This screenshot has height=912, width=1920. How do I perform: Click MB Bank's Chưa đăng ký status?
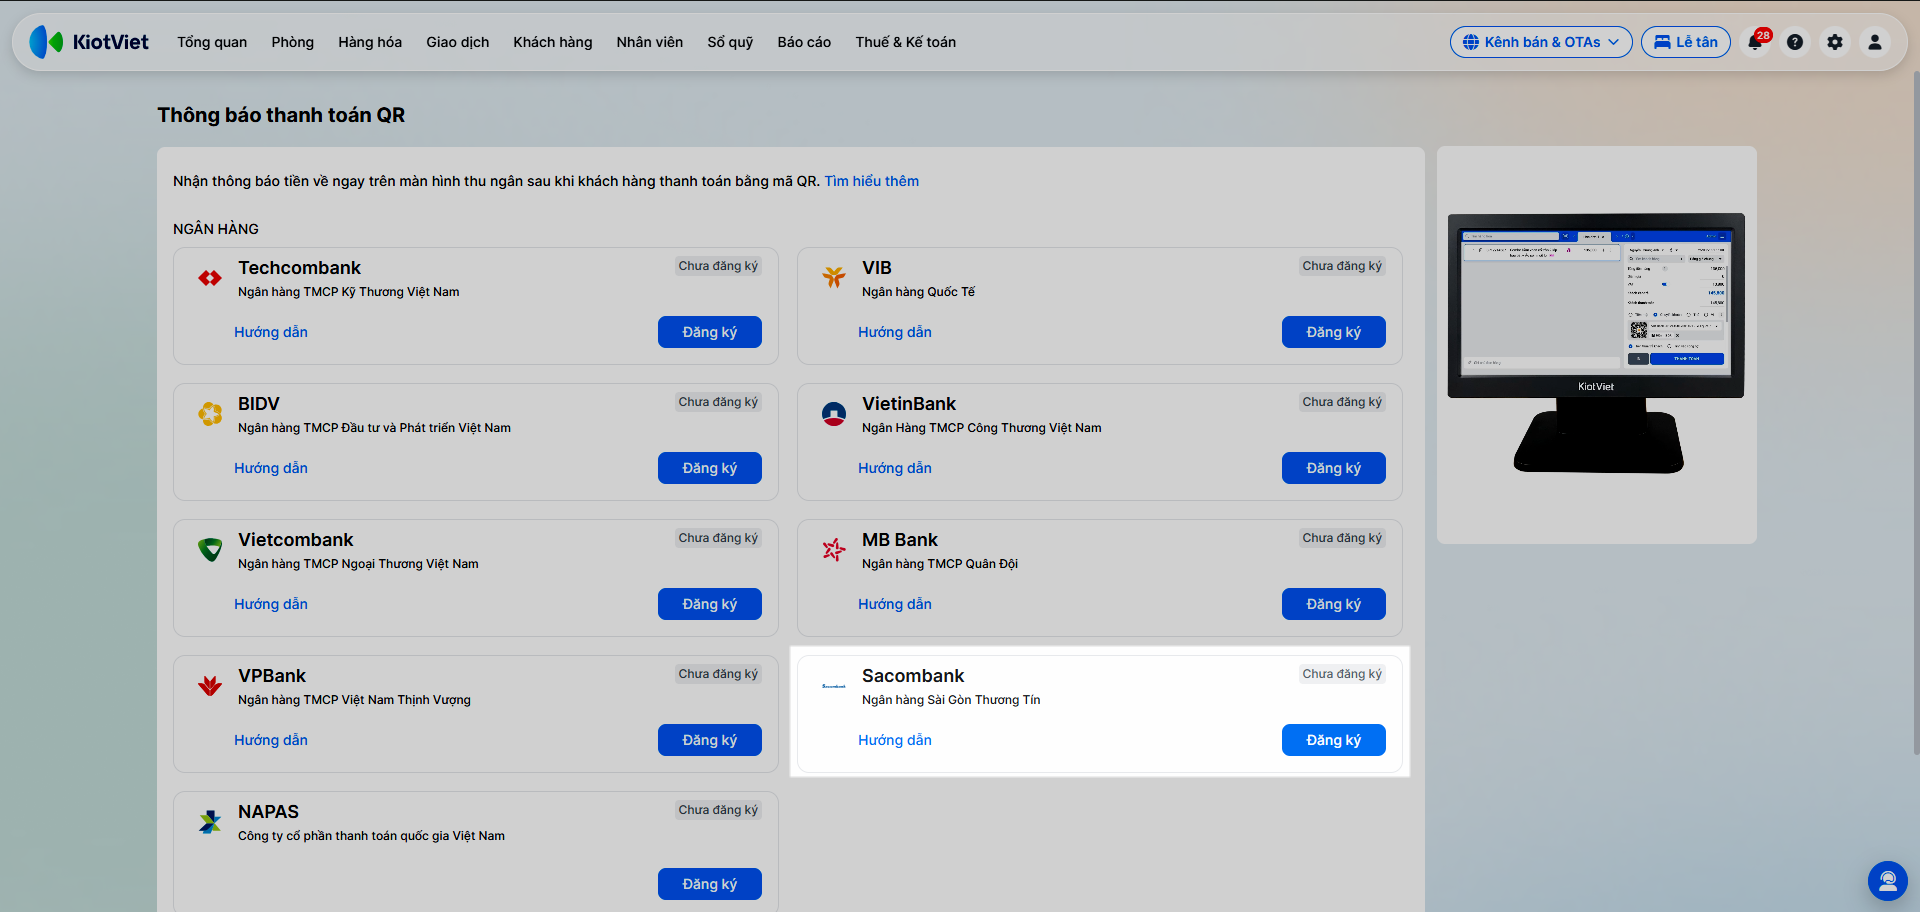pos(1342,538)
